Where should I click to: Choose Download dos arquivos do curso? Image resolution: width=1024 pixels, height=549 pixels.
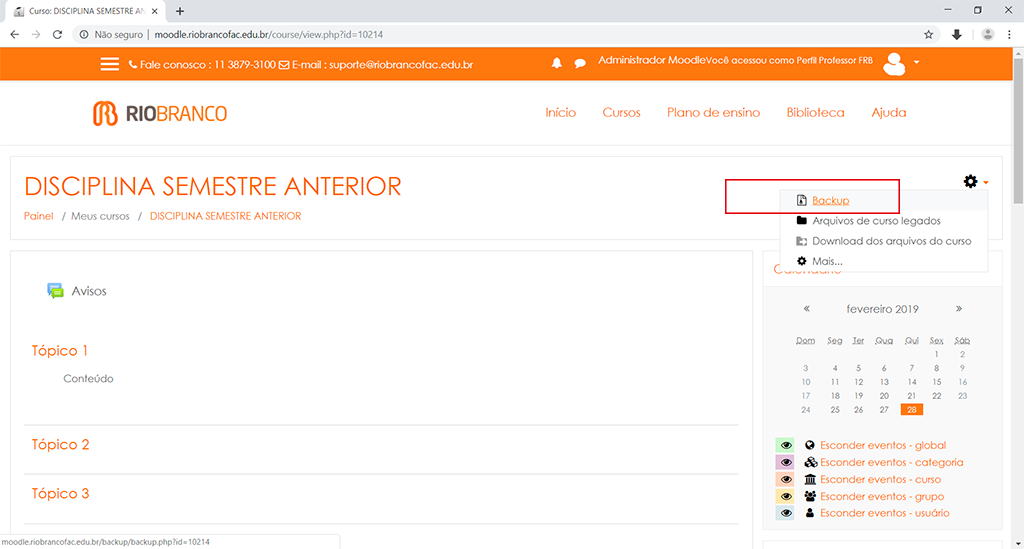891,241
